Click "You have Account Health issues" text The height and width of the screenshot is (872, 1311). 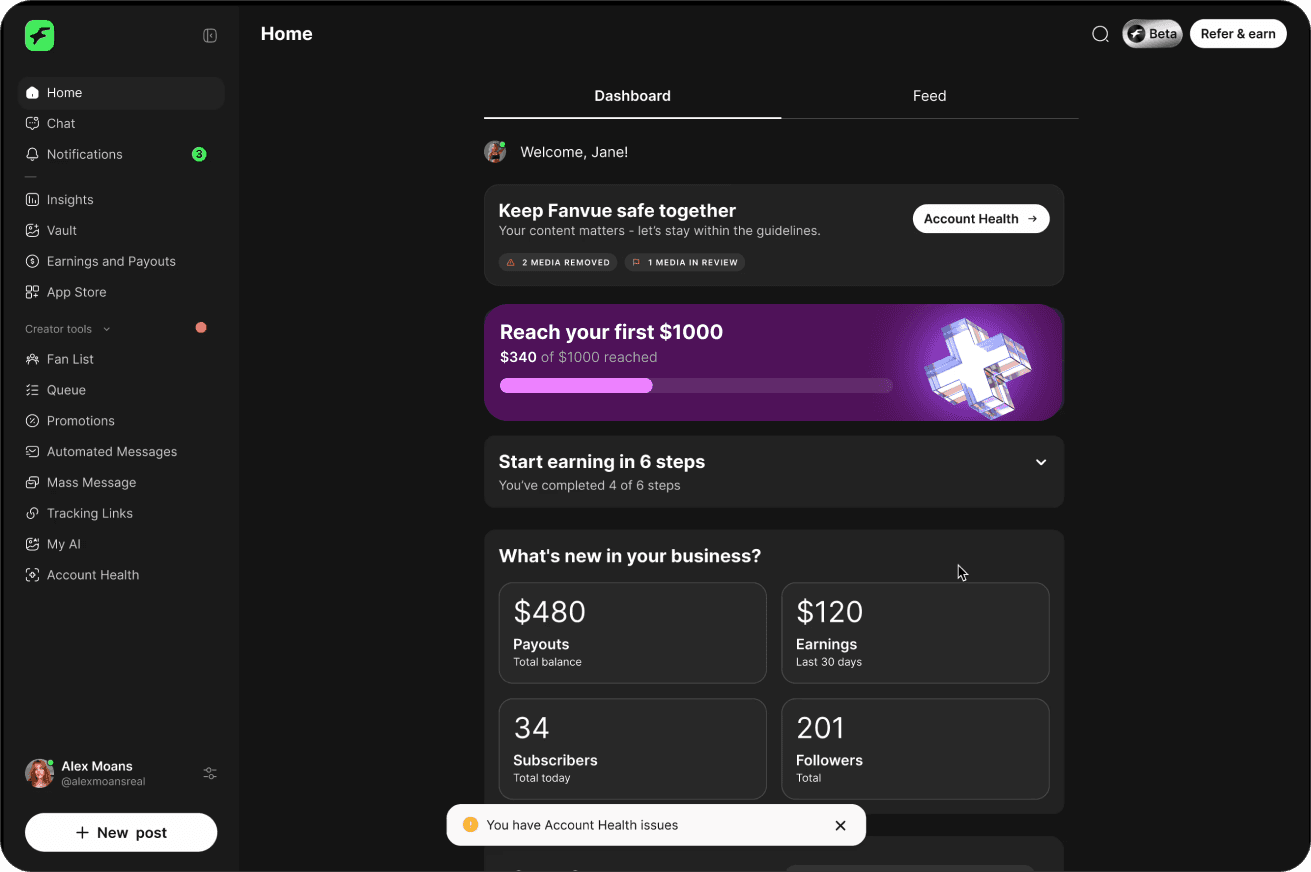pyautogui.click(x=582, y=826)
